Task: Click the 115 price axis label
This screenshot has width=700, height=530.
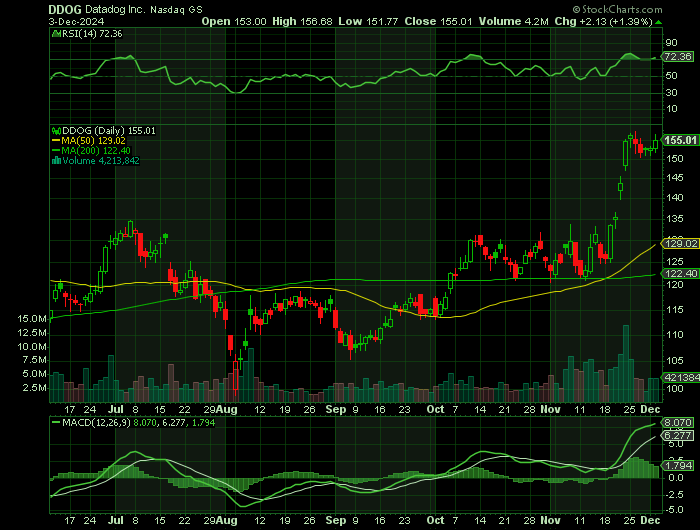Action: (x=674, y=309)
